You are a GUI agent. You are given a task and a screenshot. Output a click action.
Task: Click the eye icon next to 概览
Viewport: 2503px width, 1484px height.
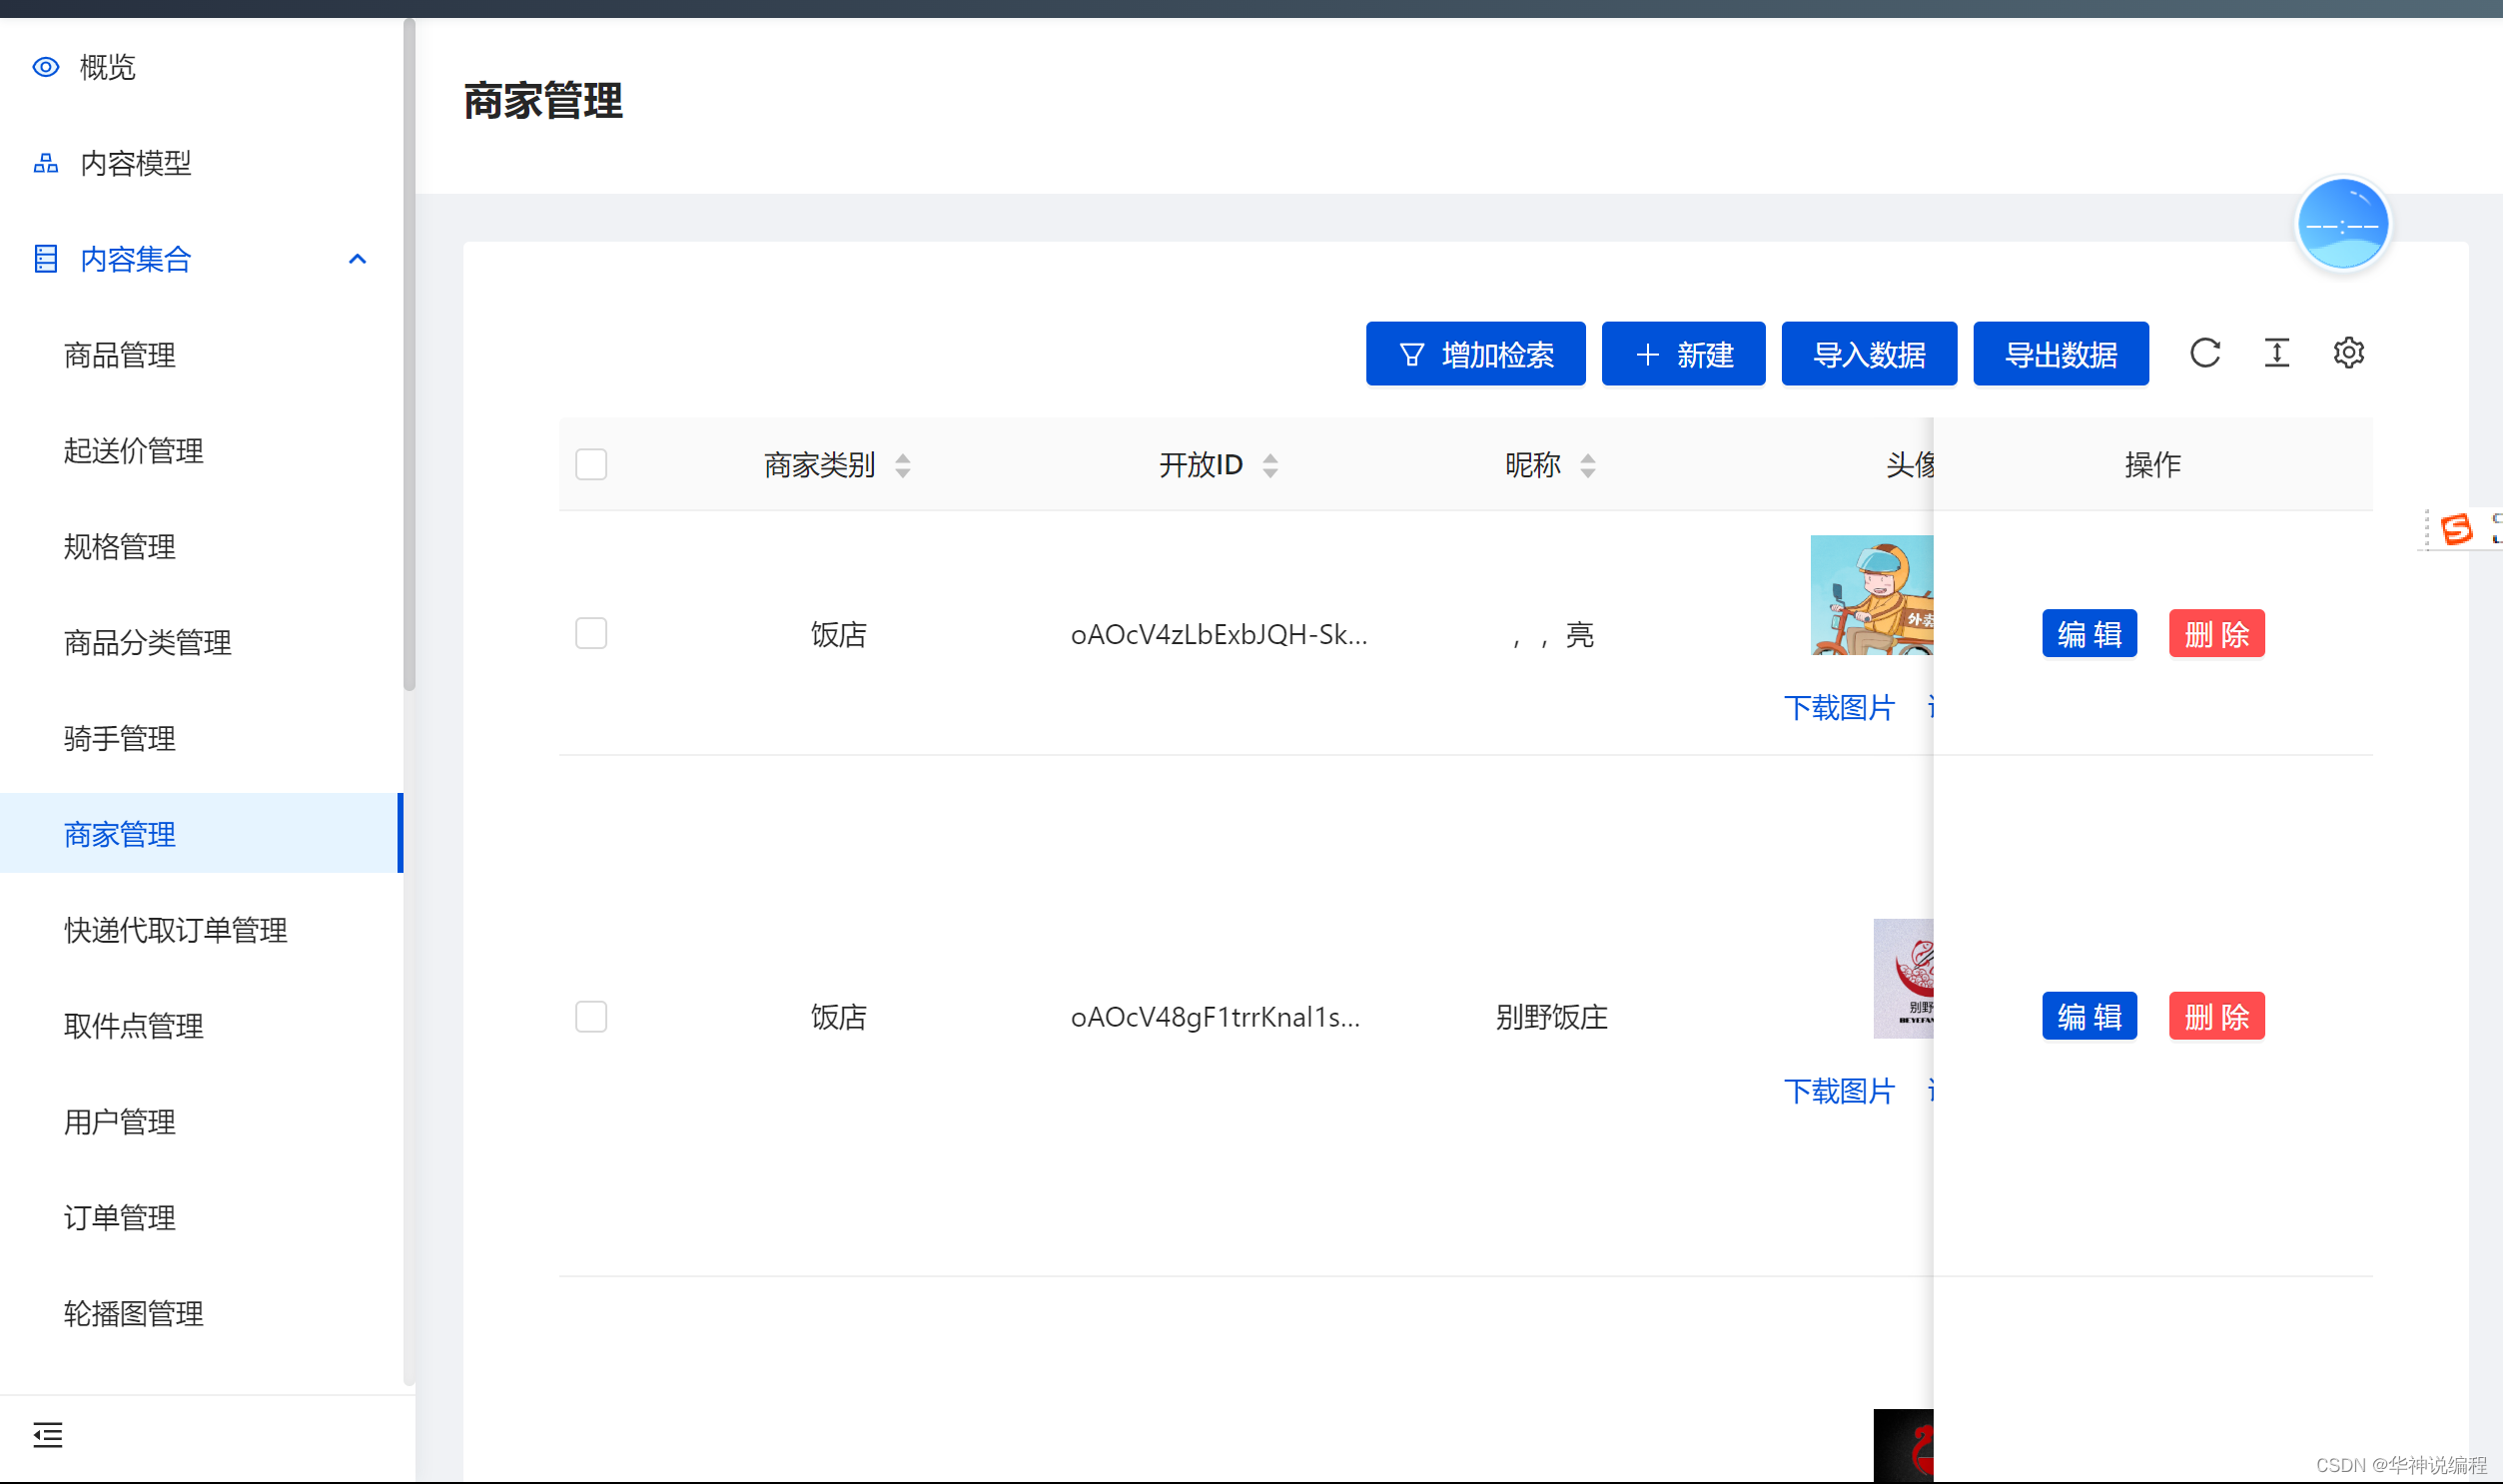point(46,67)
